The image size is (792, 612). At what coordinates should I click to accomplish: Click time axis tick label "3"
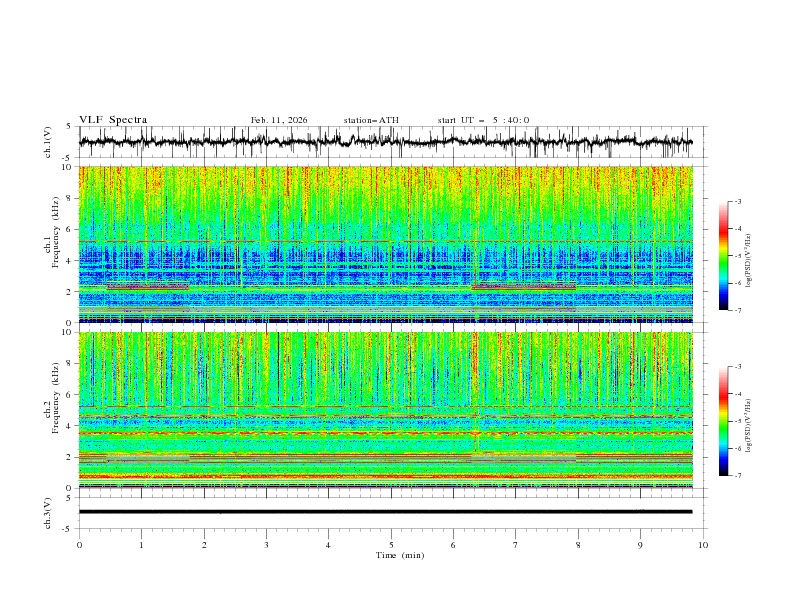coord(266,545)
